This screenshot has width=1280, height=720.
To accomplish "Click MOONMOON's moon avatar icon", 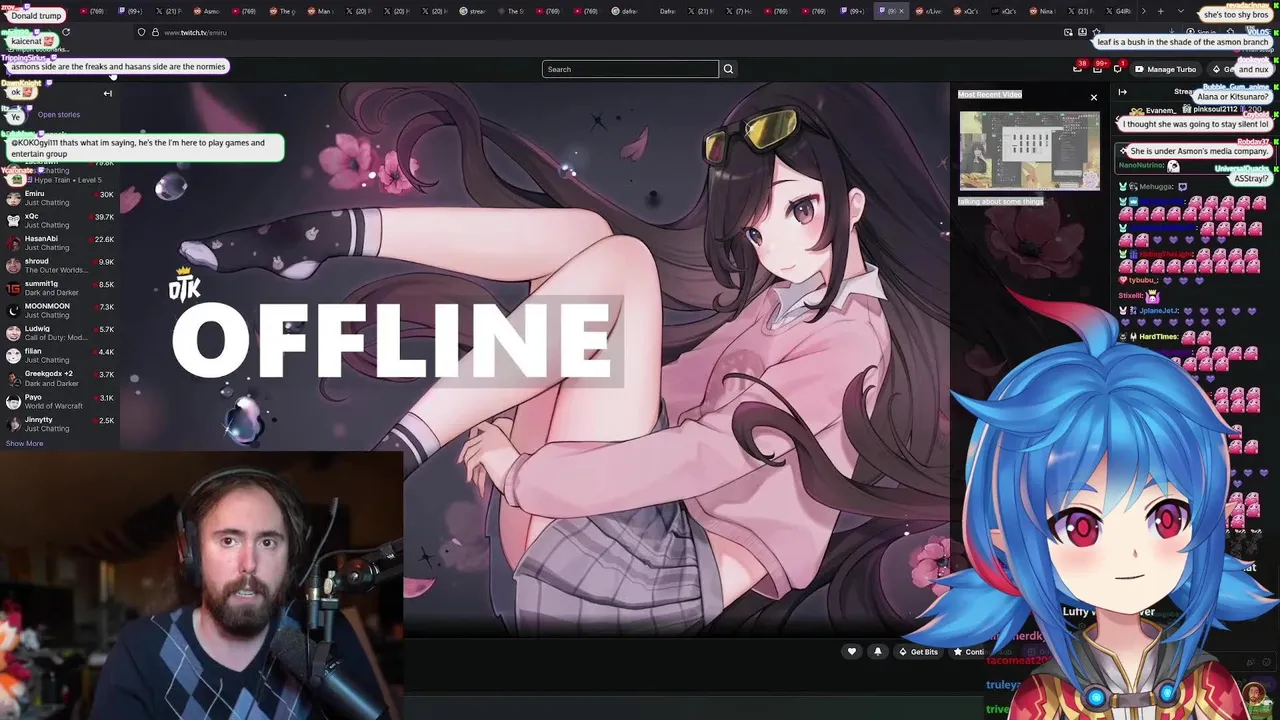I will pos(13,310).
